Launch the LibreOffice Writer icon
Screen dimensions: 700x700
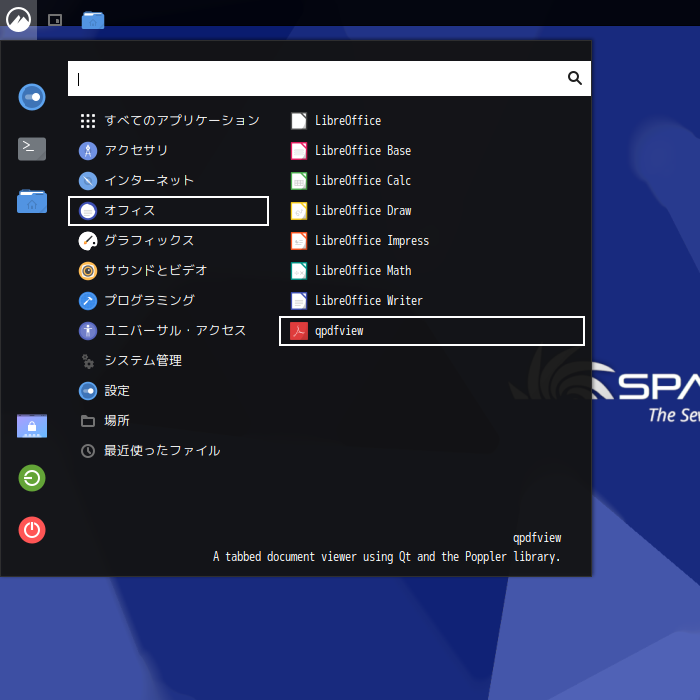(x=299, y=300)
